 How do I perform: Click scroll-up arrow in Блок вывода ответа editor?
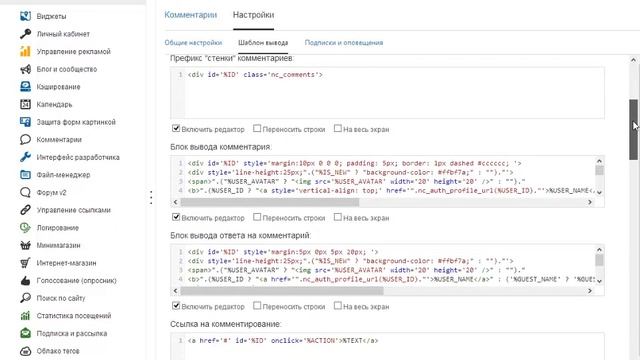599,249
